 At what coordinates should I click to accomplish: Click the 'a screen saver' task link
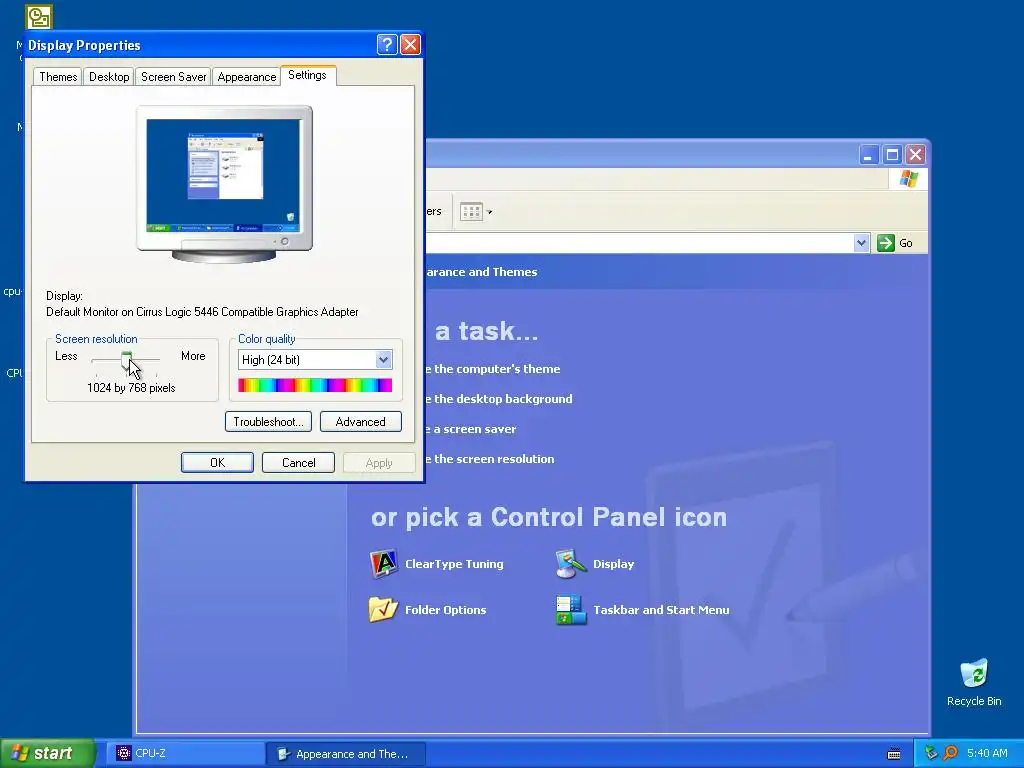click(471, 429)
